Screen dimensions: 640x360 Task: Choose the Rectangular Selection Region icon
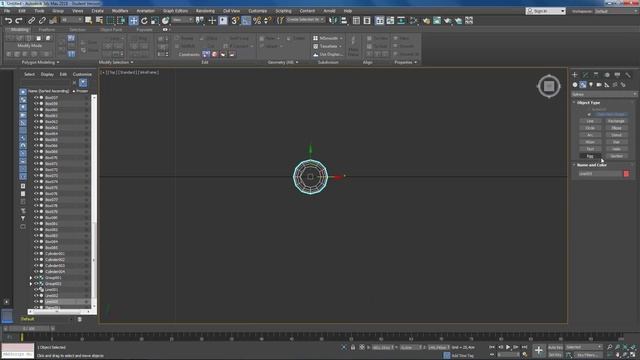click(x=110, y=20)
